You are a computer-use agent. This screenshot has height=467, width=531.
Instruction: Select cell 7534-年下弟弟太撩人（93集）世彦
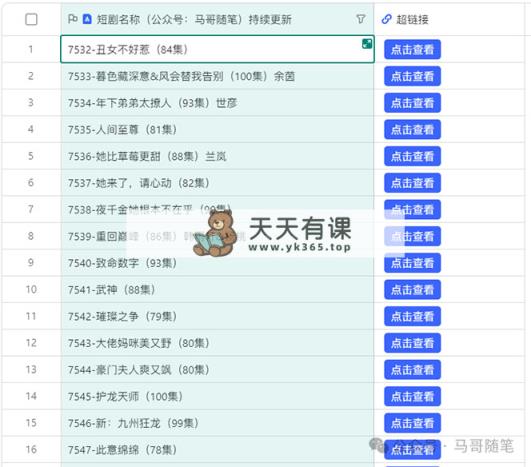[x=217, y=103]
